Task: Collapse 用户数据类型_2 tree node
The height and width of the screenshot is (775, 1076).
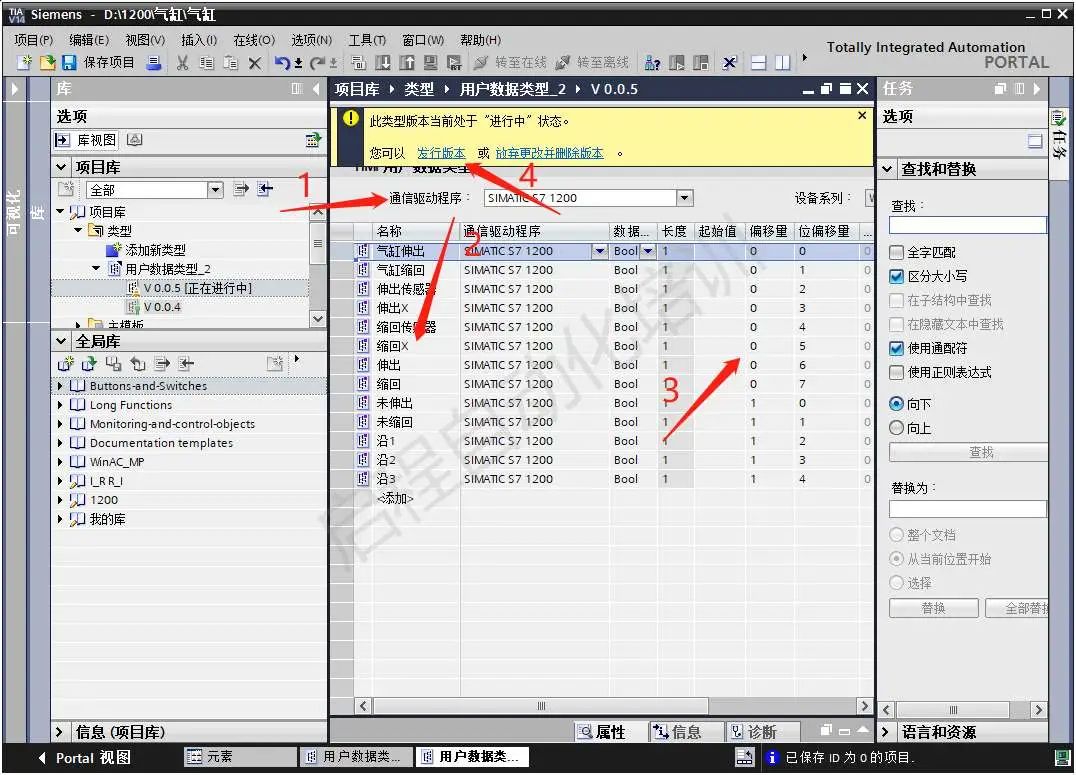Action: (x=96, y=268)
